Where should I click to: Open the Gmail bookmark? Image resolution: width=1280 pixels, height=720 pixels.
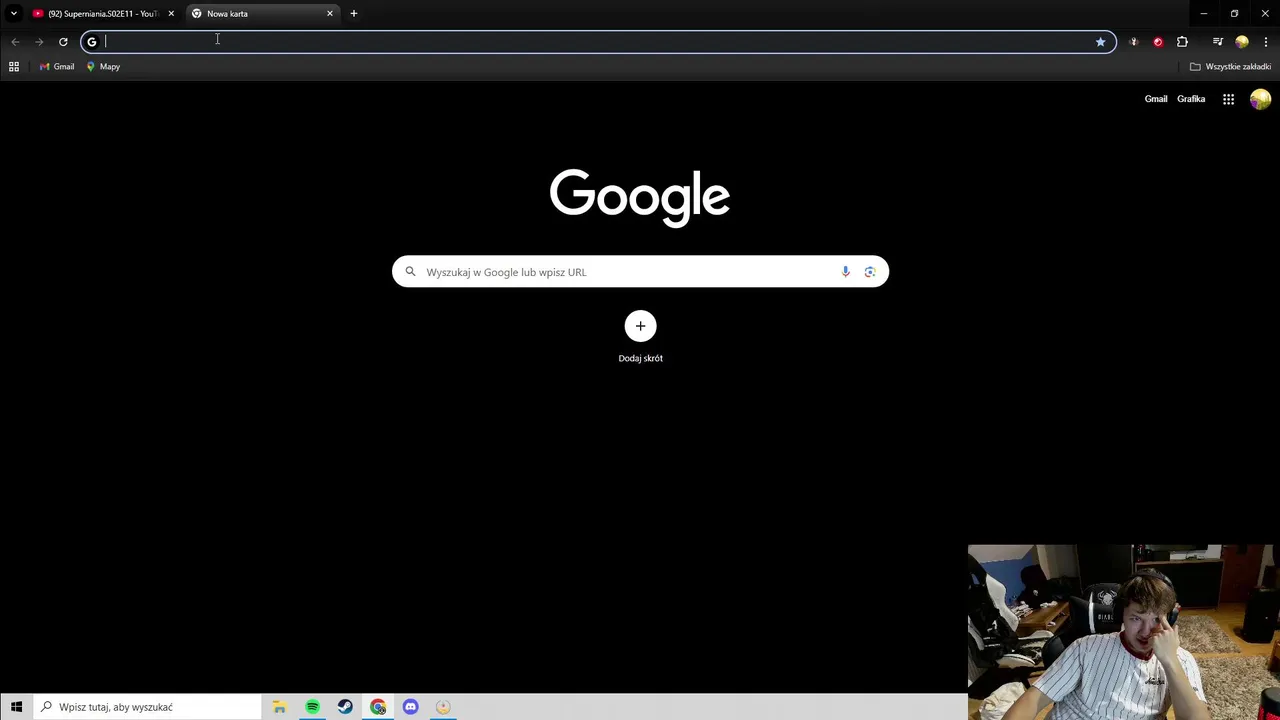57,67
